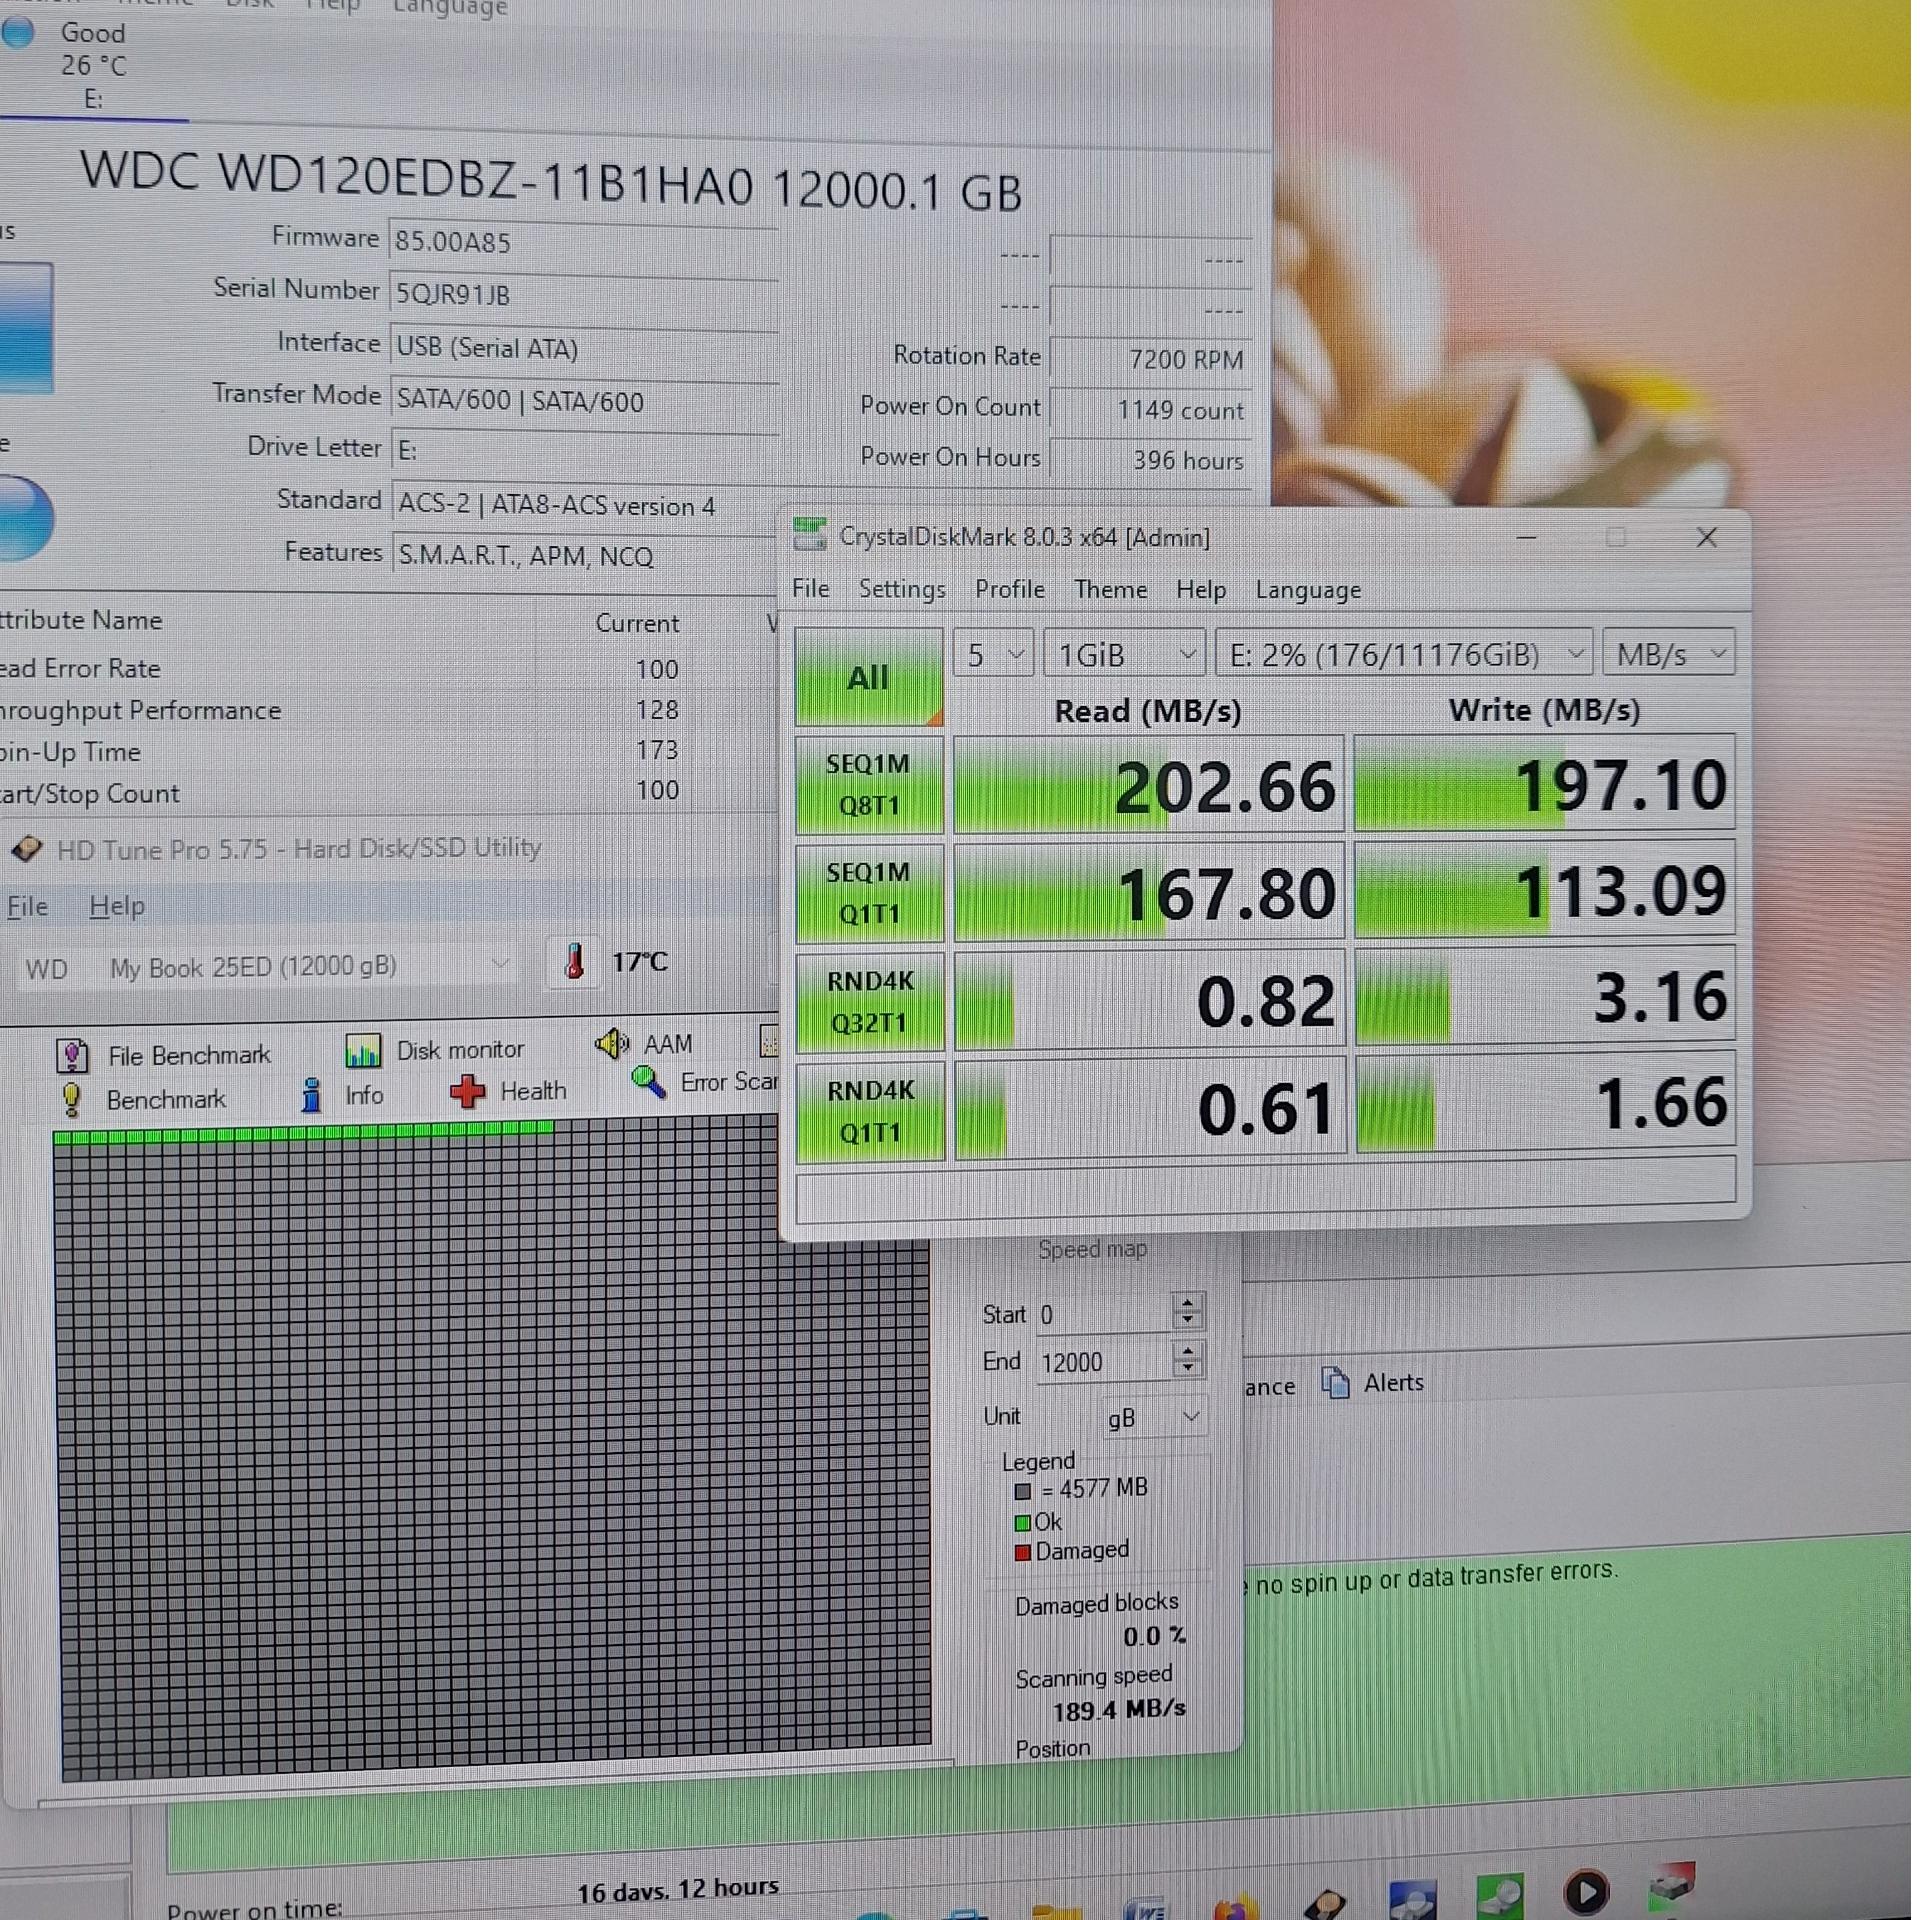The image size is (1920, 1920).
Task: Click the File Benchmark tab icon
Action: 72,1056
